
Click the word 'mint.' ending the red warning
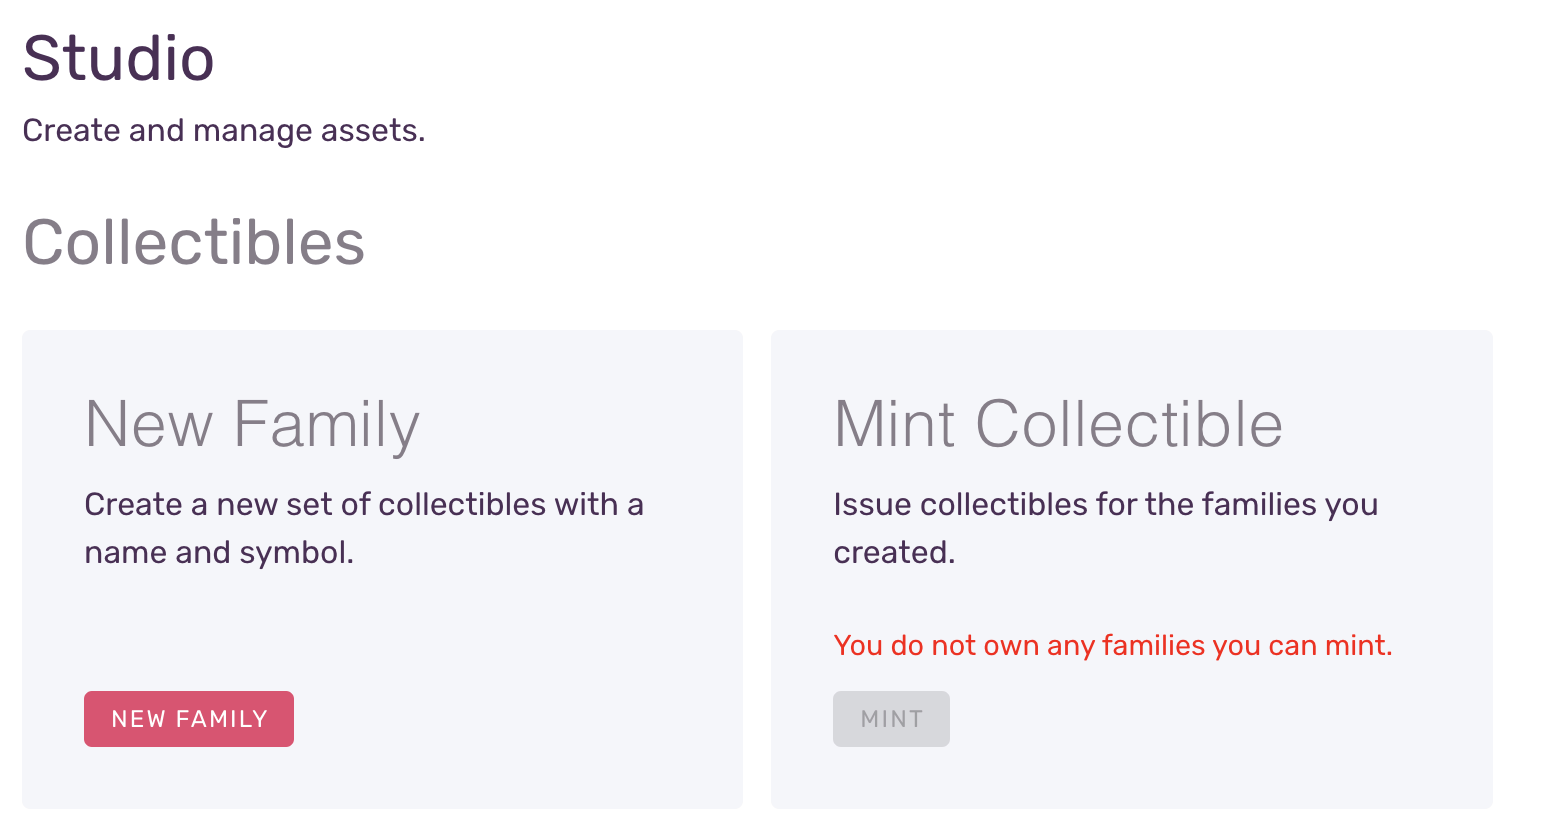pyautogui.click(x=1358, y=646)
